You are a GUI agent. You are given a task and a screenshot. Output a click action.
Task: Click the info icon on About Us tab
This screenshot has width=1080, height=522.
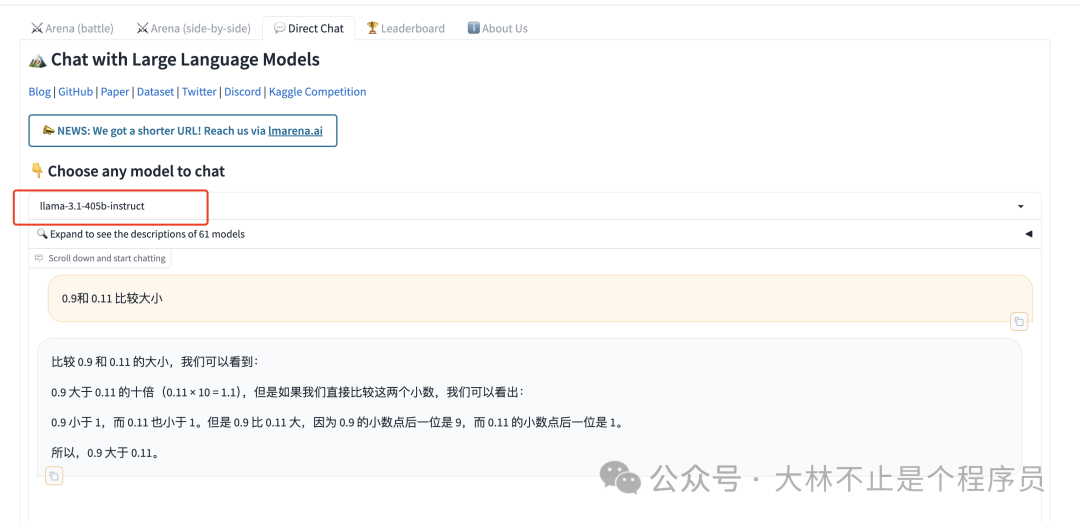(473, 28)
